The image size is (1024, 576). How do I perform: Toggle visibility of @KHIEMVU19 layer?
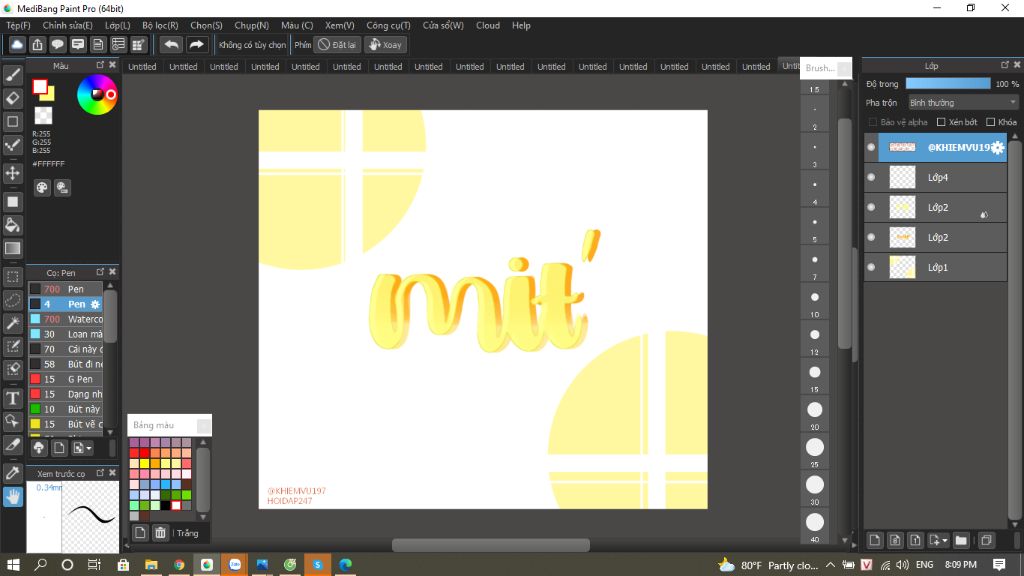(871, 148)
